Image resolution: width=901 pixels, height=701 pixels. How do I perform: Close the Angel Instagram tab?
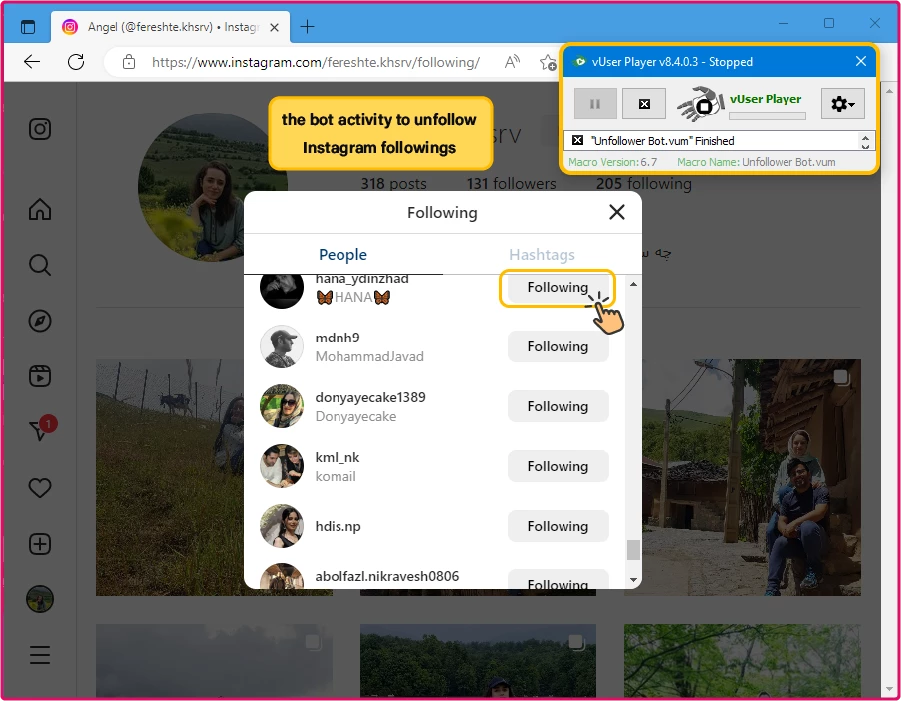point(275,27)
